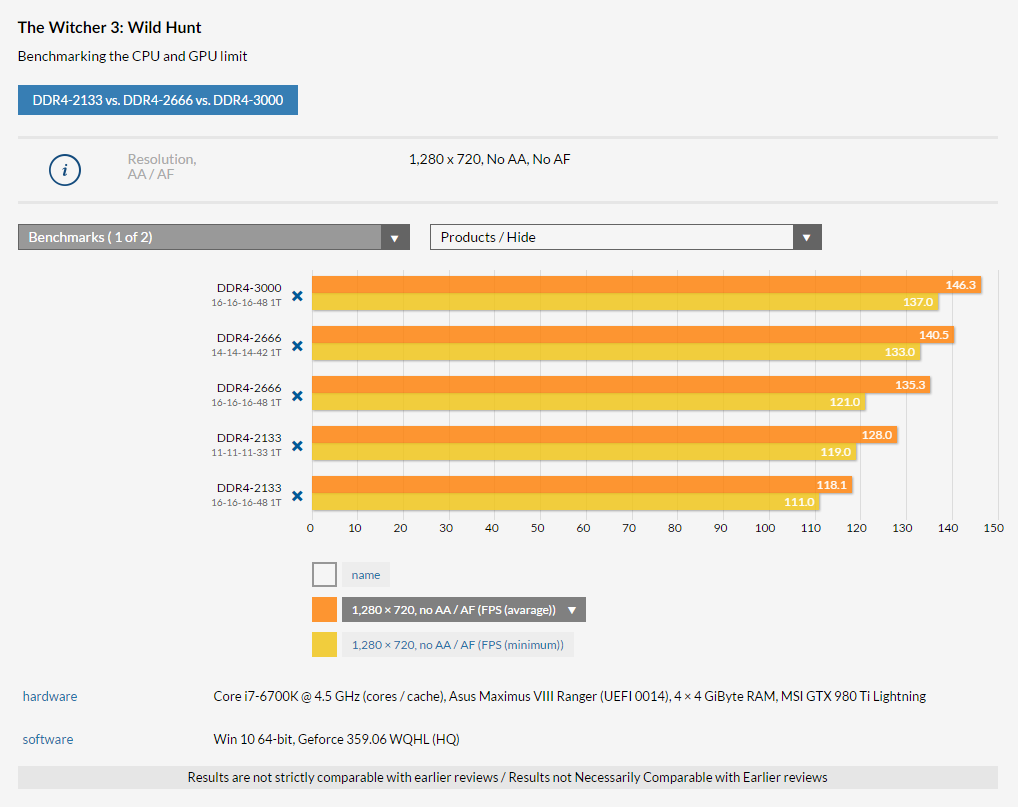
Task: Click the 118.1 orange bar
Action: click(583, 484)
